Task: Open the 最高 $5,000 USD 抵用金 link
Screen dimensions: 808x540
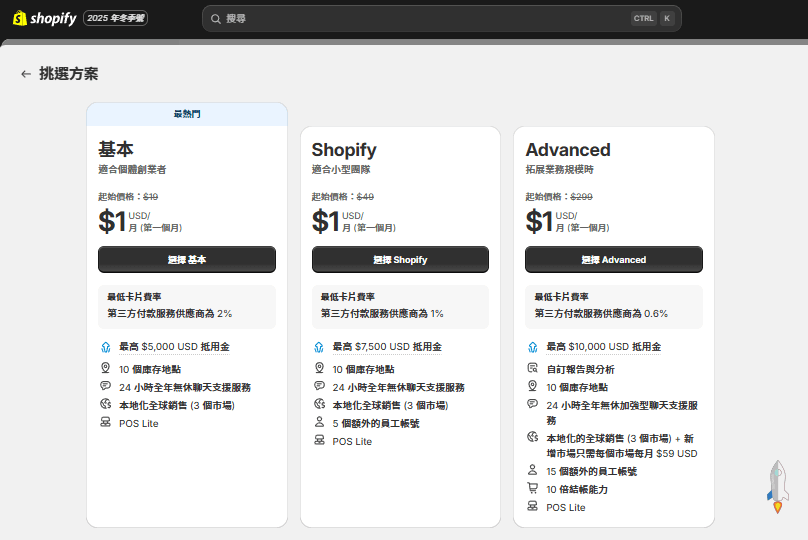Action: pos(174,347)
